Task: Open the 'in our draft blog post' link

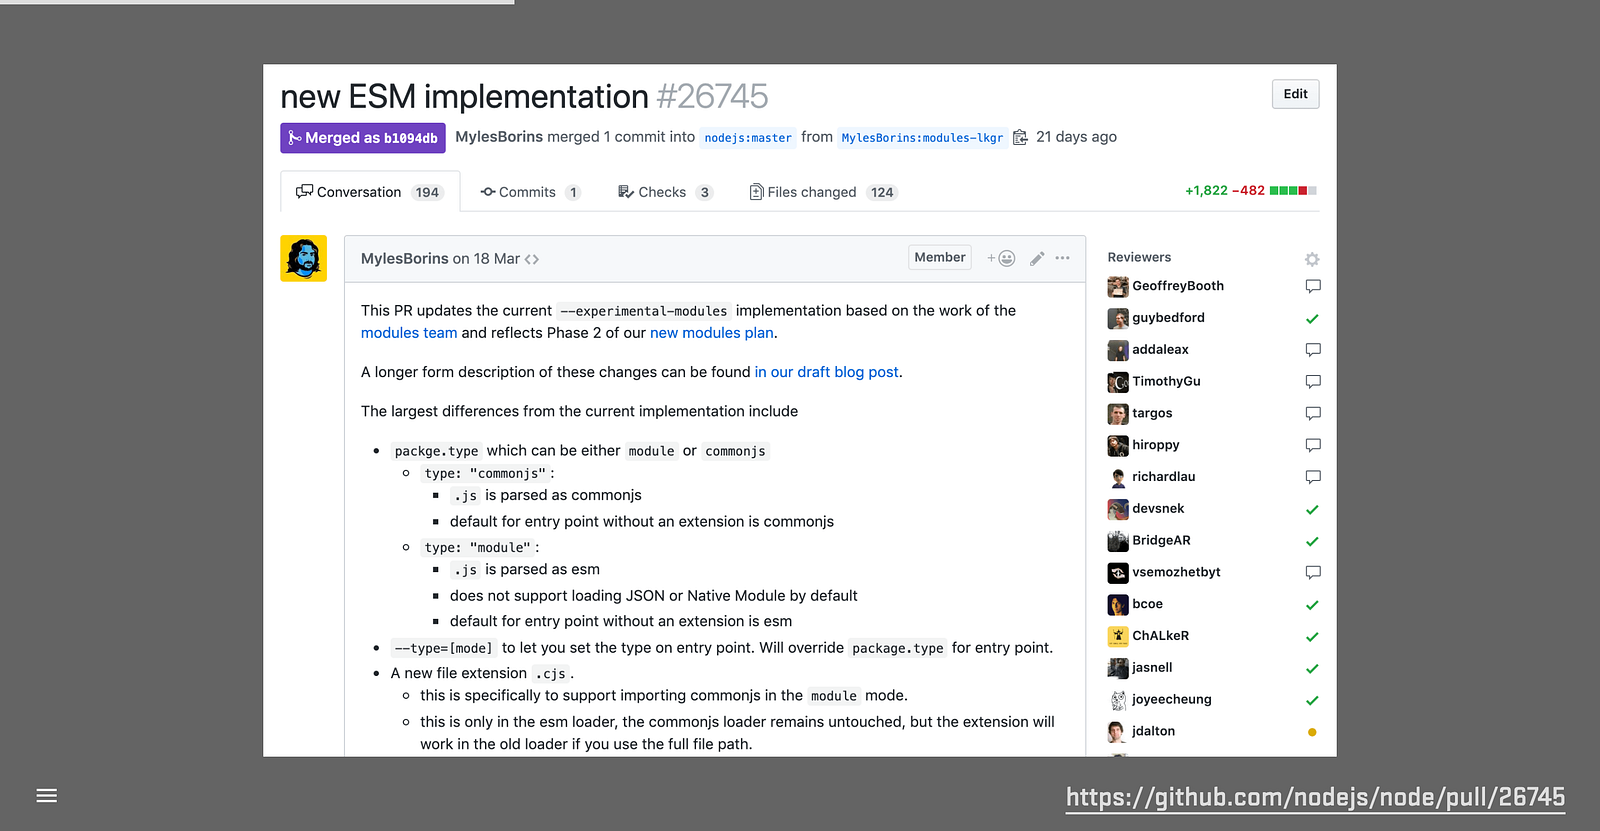Action: coord(827,372)
